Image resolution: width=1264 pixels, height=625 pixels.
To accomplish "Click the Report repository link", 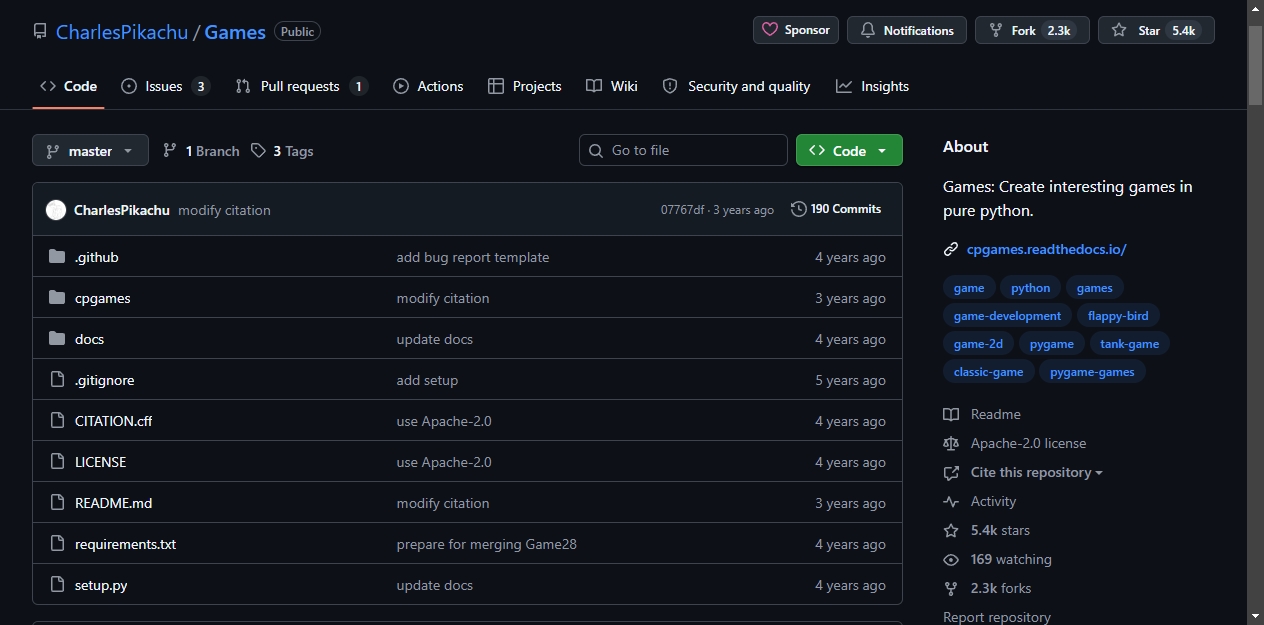I will coord(996,617).
